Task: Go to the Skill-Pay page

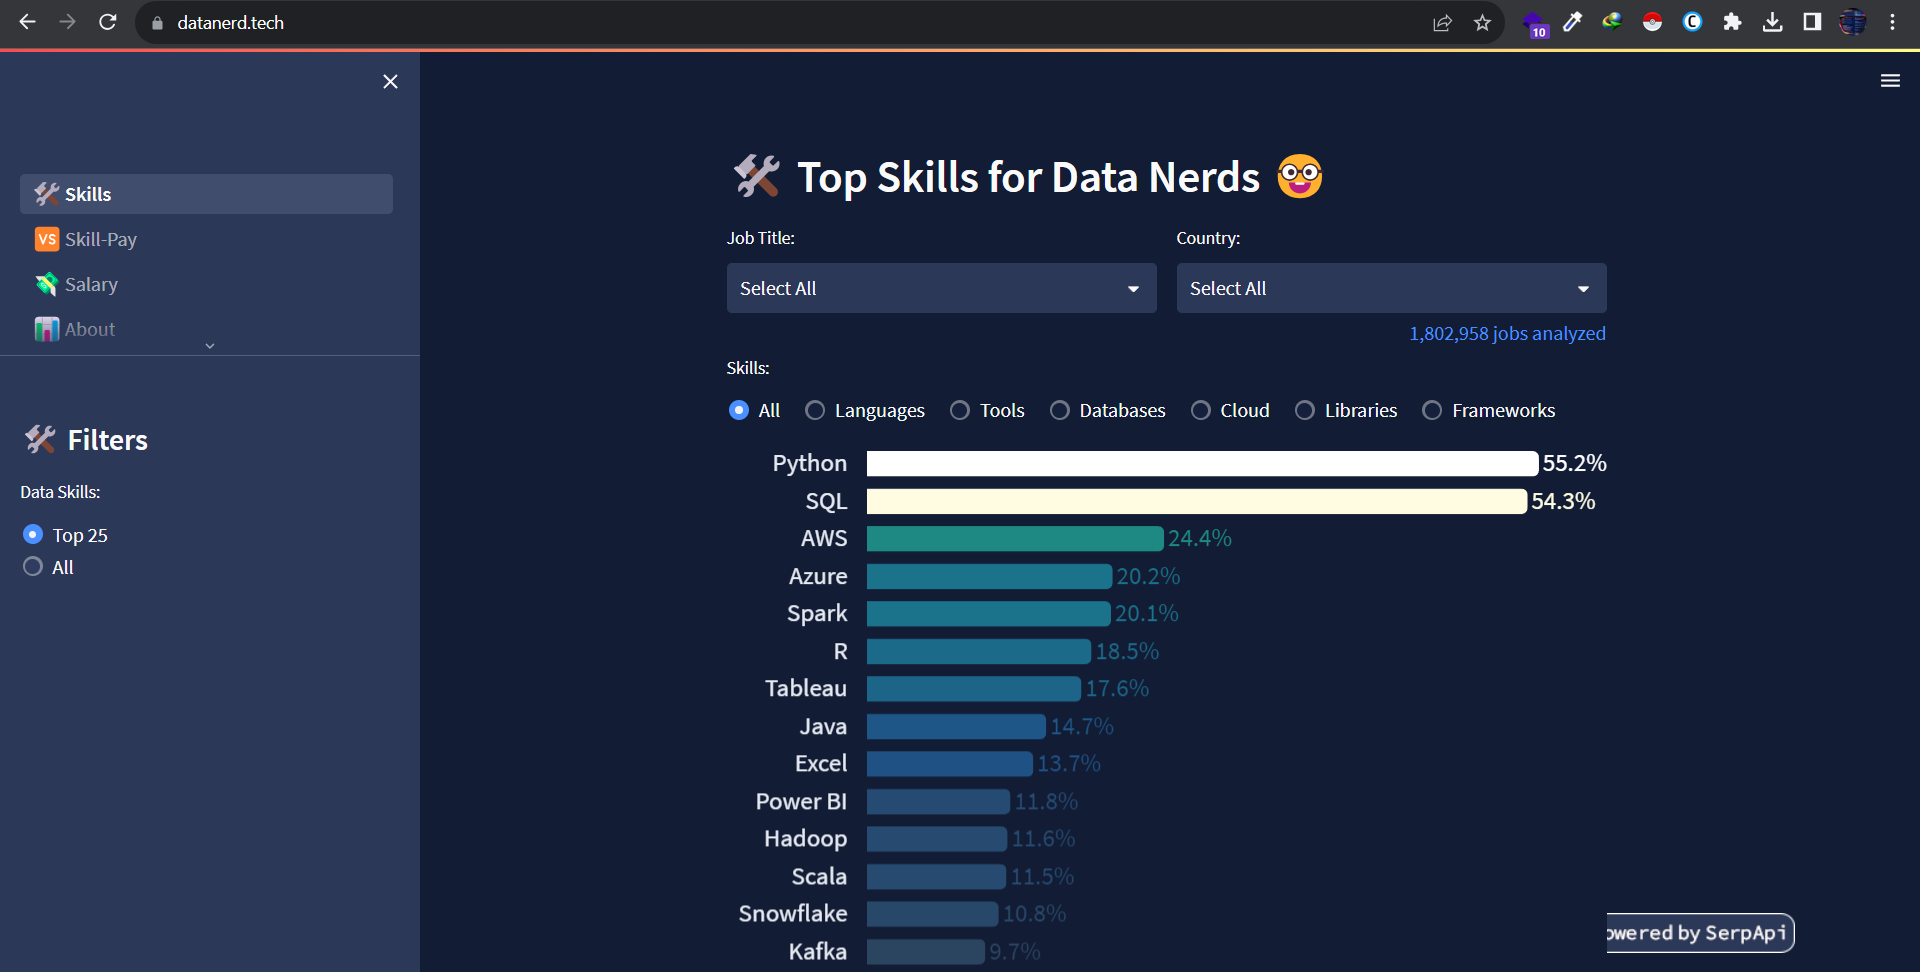Action: click(x=206, y=239)
